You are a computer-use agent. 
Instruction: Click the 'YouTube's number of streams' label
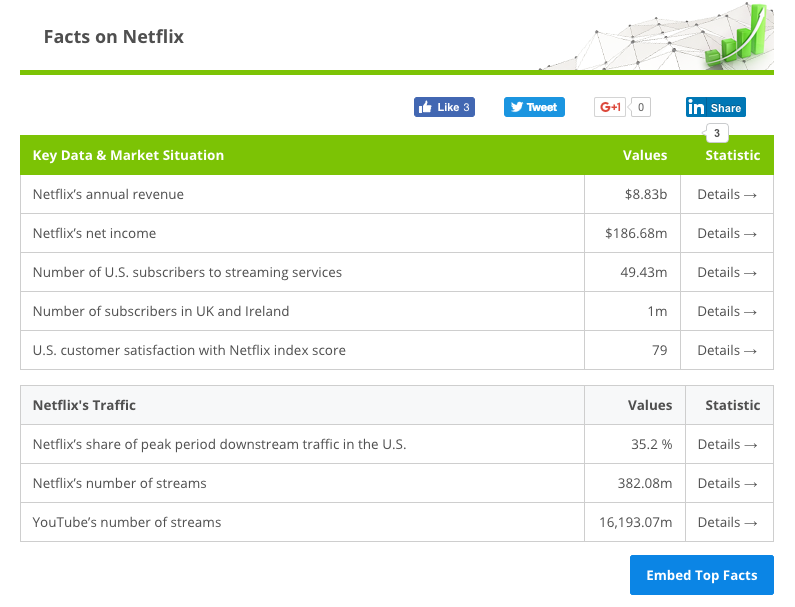127,522
